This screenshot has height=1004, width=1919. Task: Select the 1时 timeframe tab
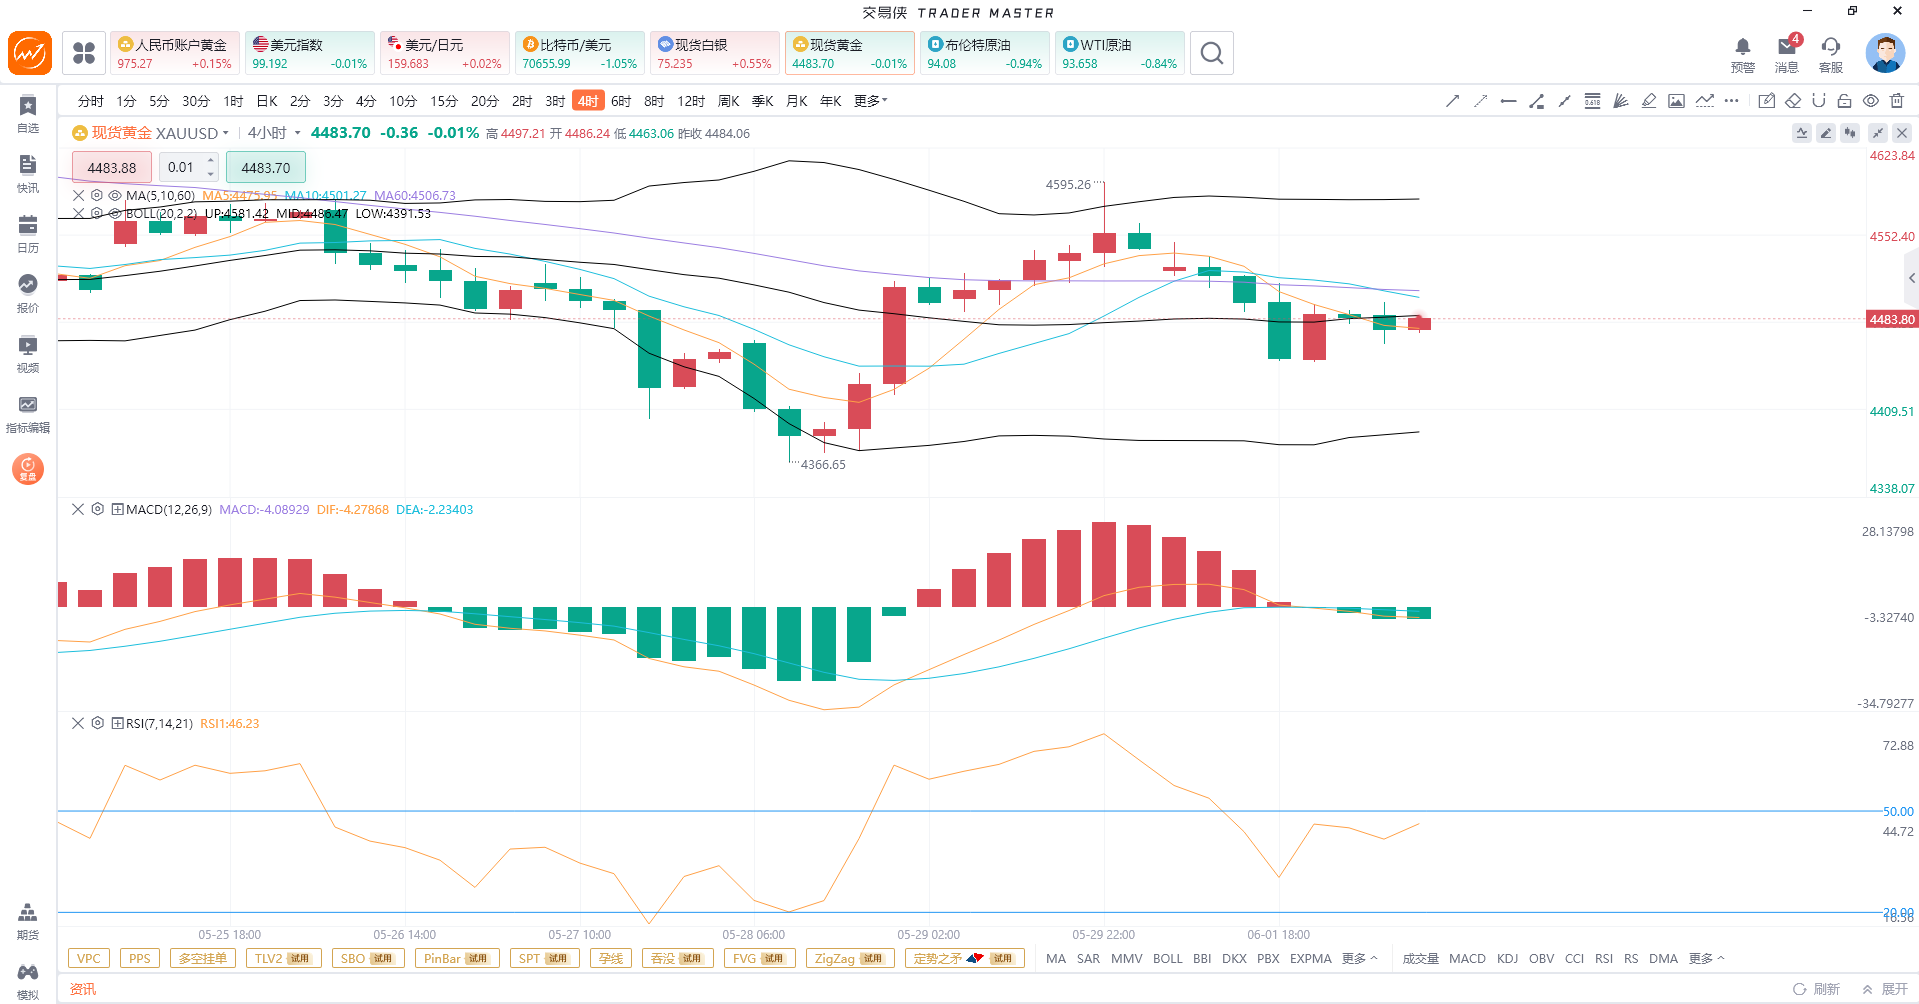(233, 101)
